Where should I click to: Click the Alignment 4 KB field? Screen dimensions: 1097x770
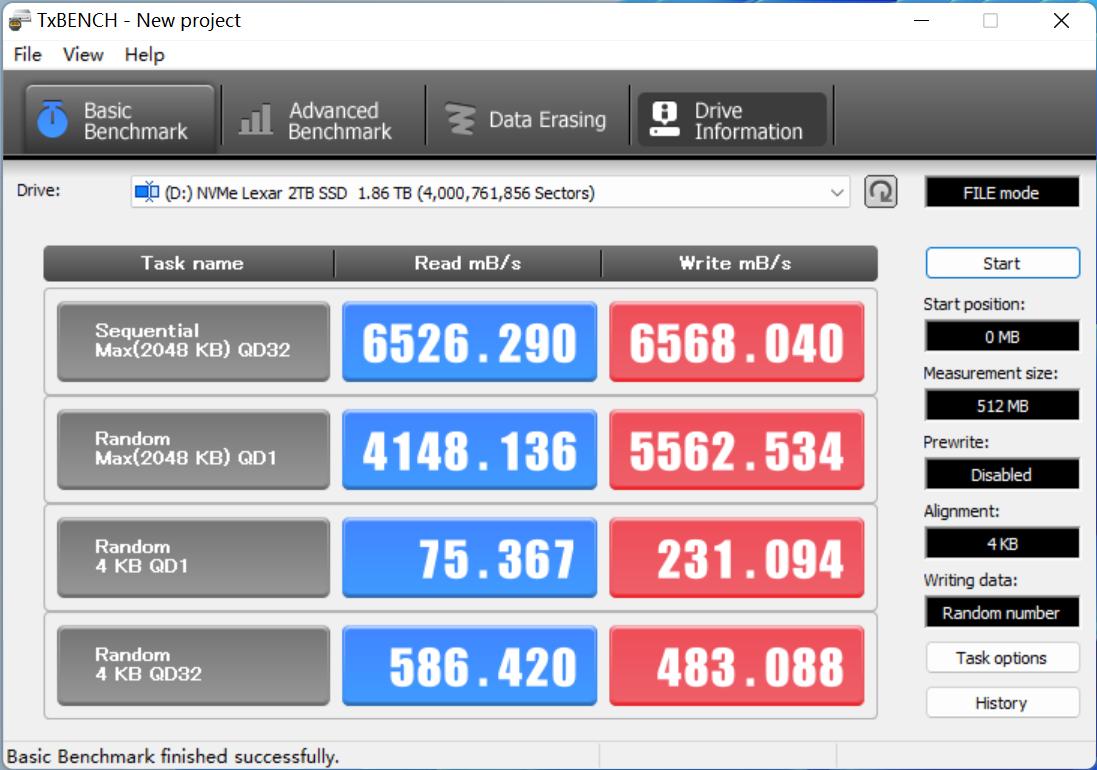pos(1001,543)
